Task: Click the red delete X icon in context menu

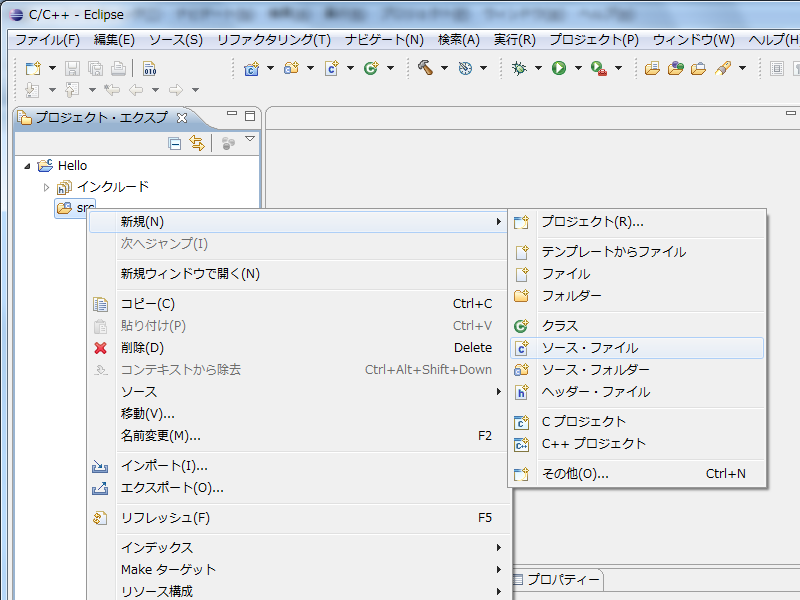Action: [100, 348]
